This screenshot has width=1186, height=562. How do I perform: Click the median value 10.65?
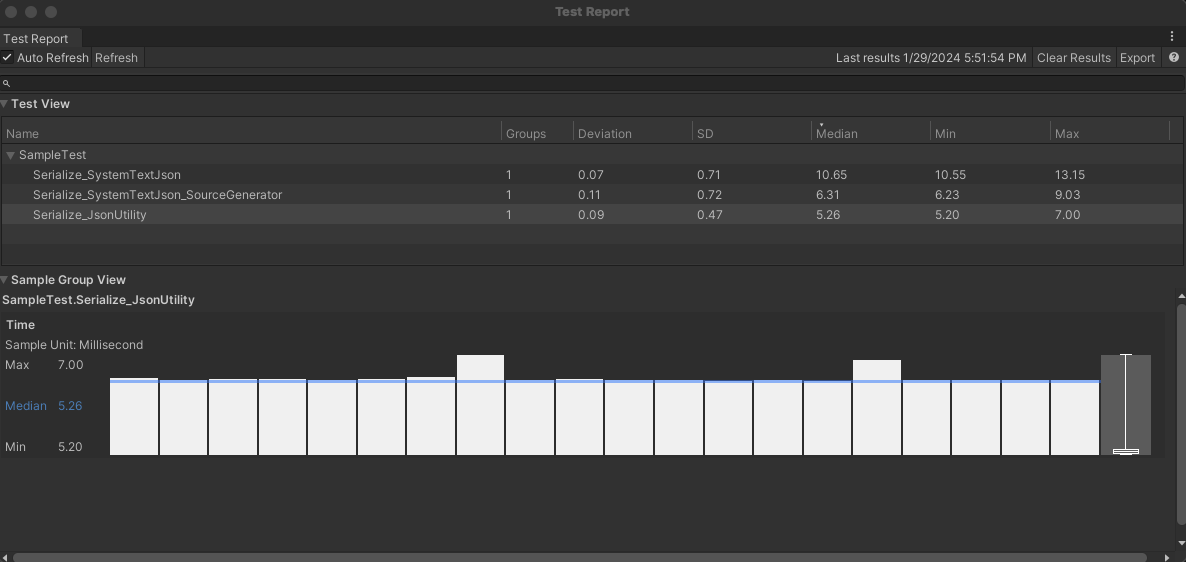click(x=831, y=175)
